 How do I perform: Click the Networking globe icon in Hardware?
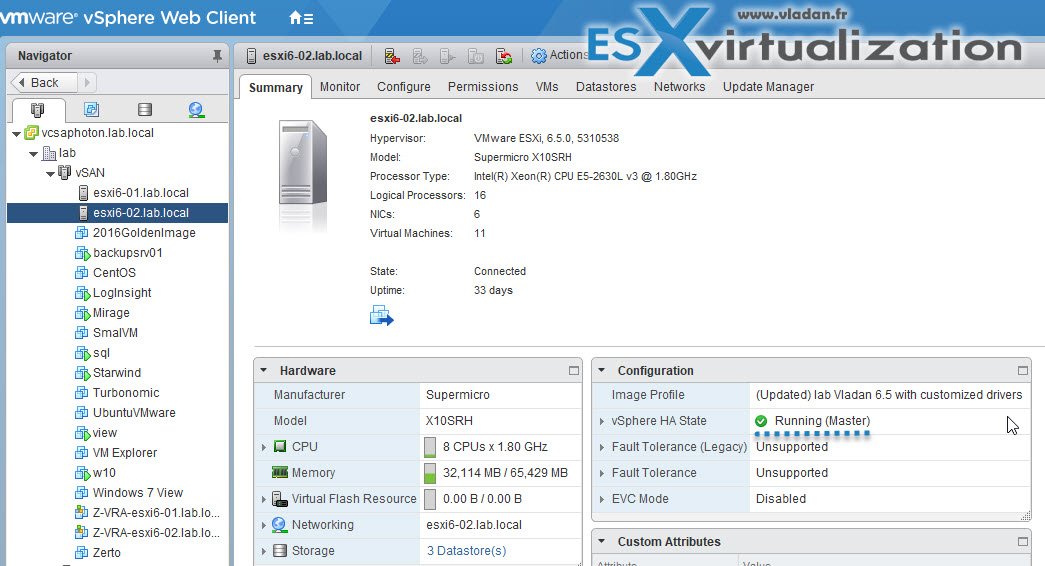279,525
